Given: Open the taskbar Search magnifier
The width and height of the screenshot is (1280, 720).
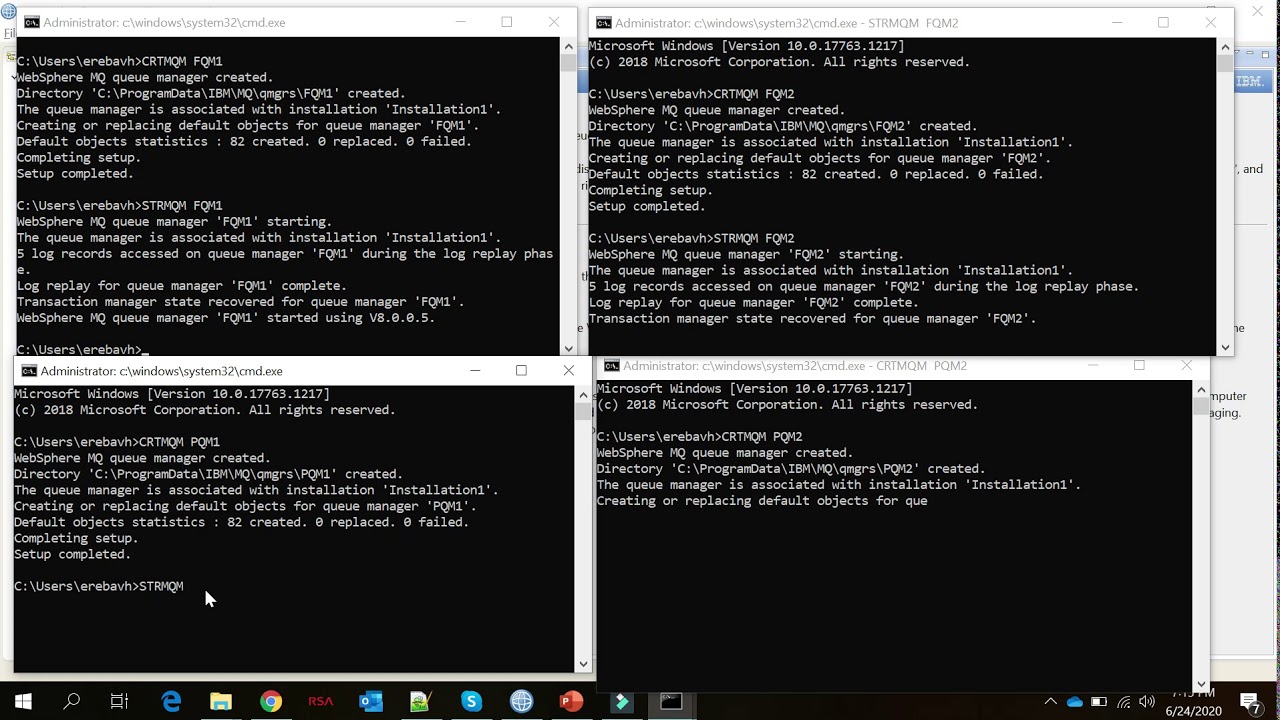Looking at the screenshot, I should [x=71, y=701].
